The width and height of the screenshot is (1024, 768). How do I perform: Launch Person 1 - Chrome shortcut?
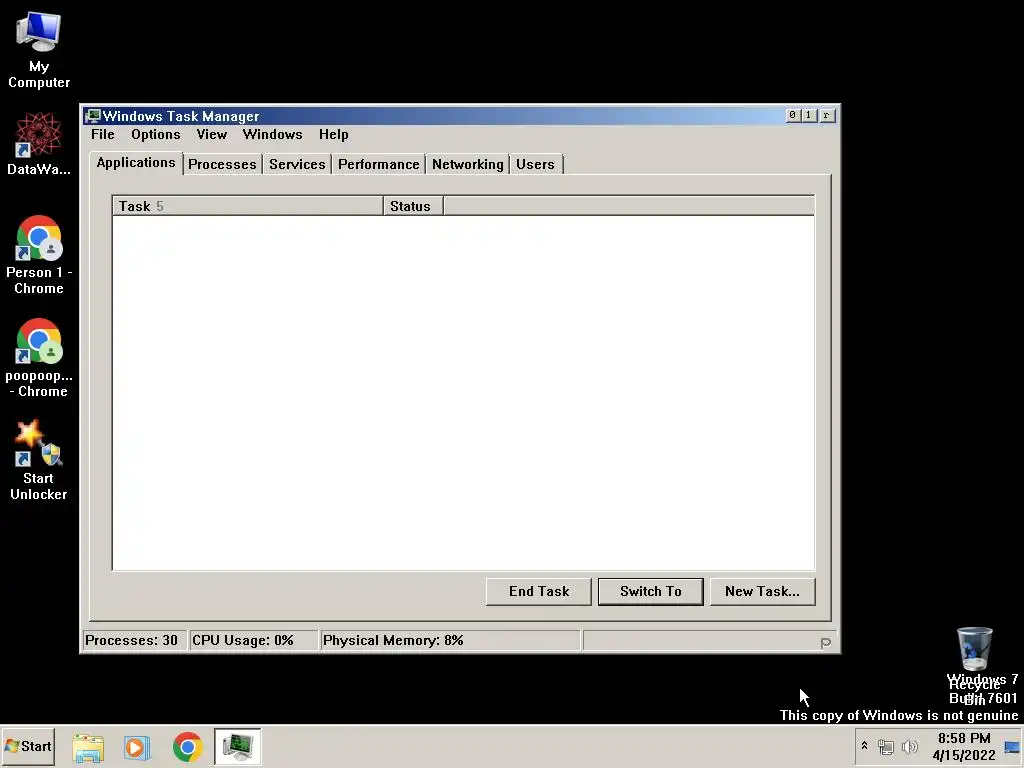click(39, 255)
